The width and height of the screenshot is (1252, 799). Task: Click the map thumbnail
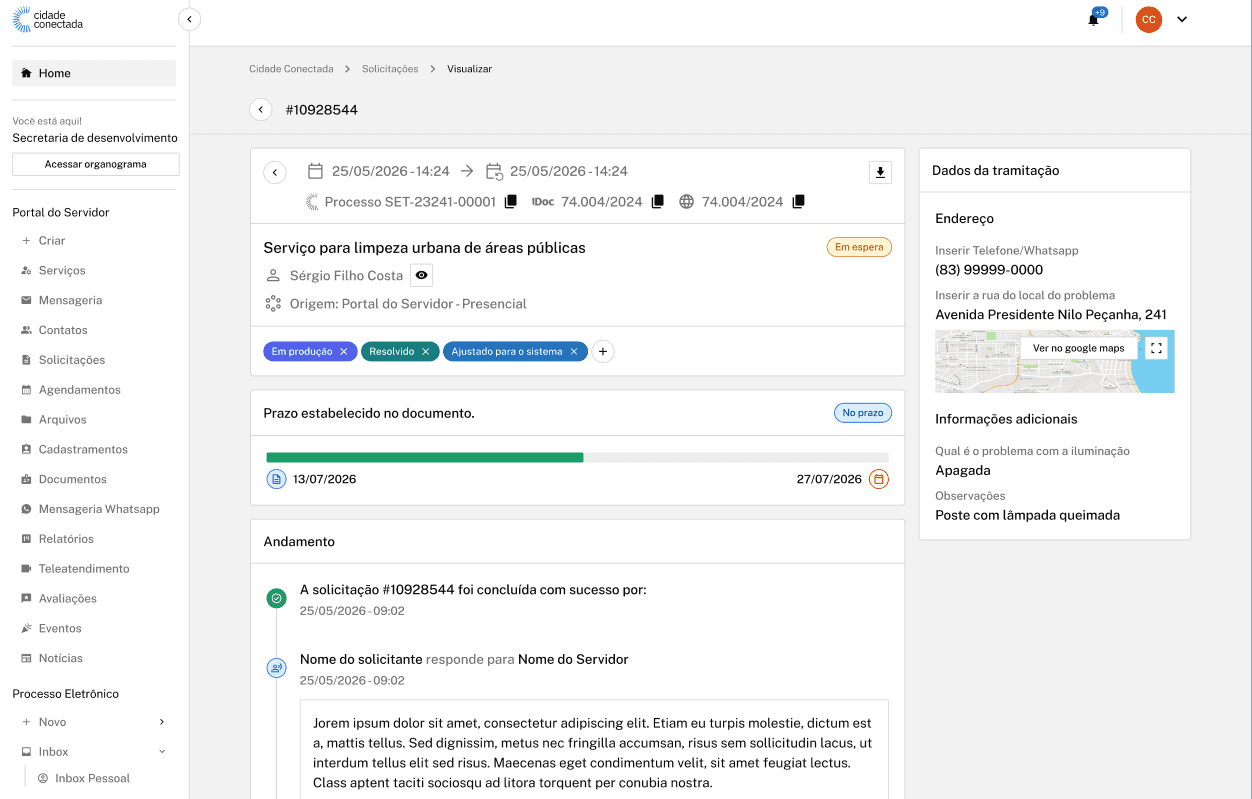click(1055, 361)
